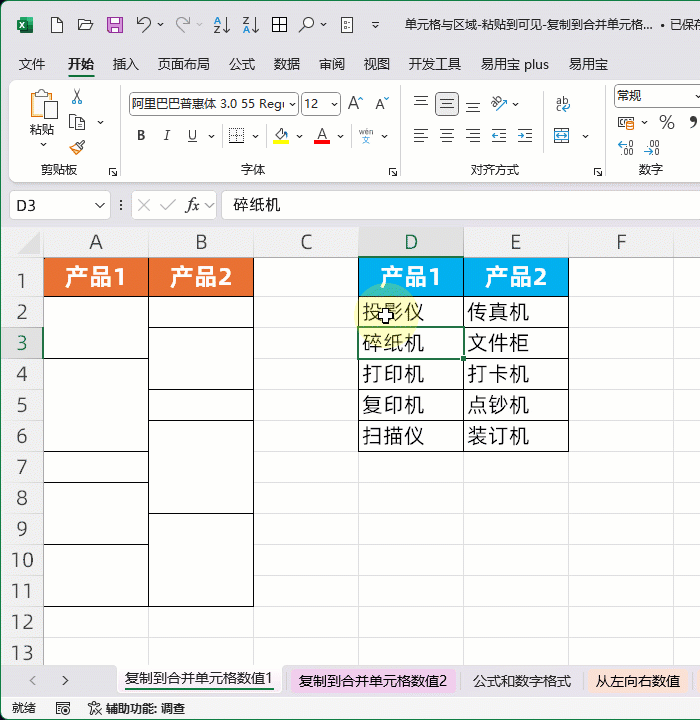This screenshot has height=720, width=700.
Task: Select the Format Painter brush
Action: coord(77,146)
